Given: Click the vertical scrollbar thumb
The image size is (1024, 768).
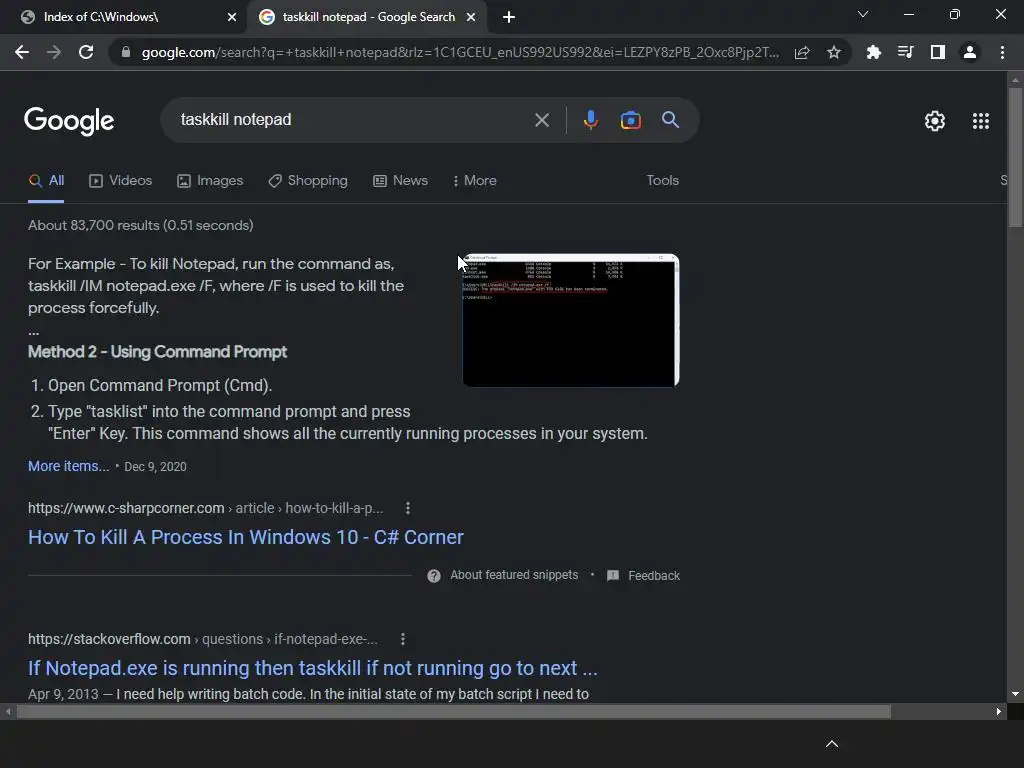Looking at the screenshot, I should pos(1015,157).
